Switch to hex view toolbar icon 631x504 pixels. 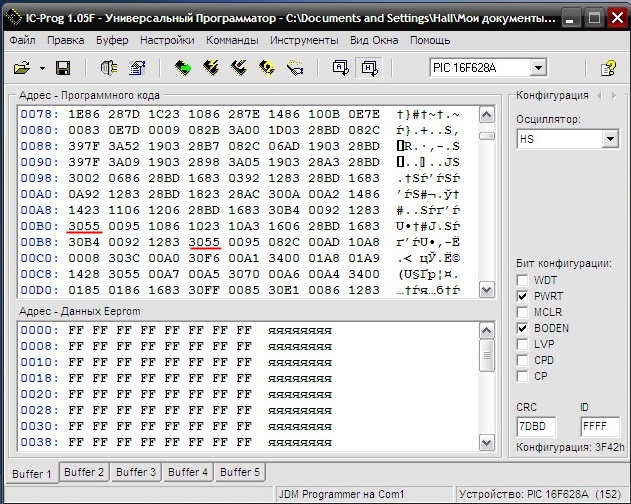[368, 68]
